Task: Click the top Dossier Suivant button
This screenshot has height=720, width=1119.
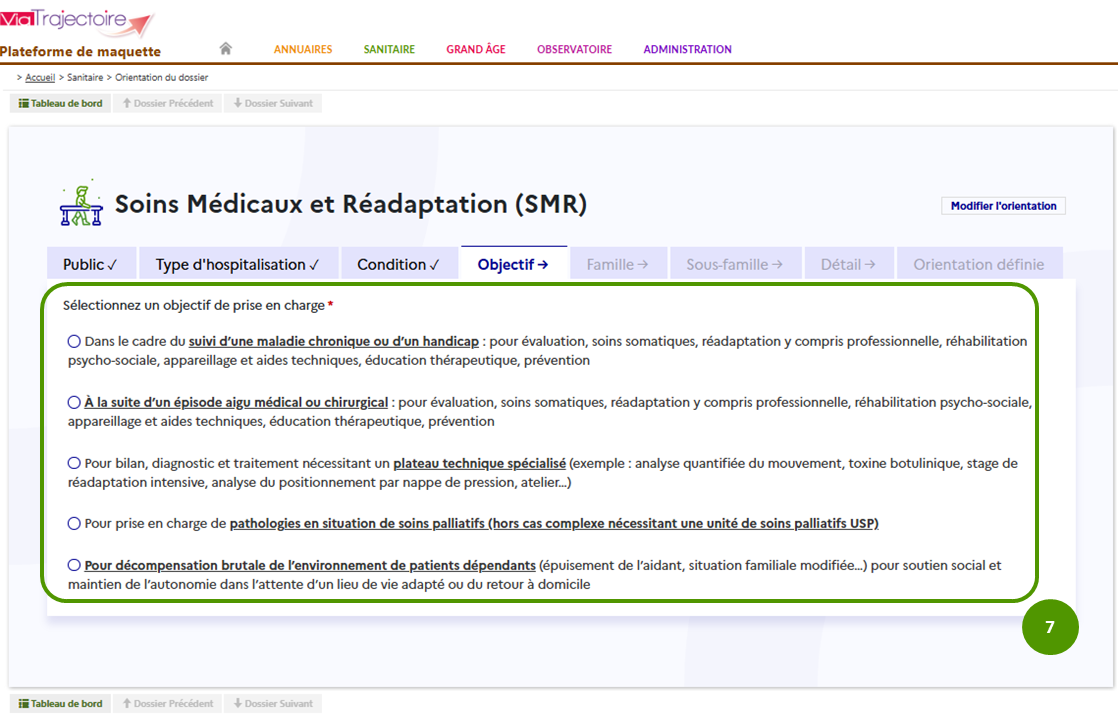Action: pos(273,103)
